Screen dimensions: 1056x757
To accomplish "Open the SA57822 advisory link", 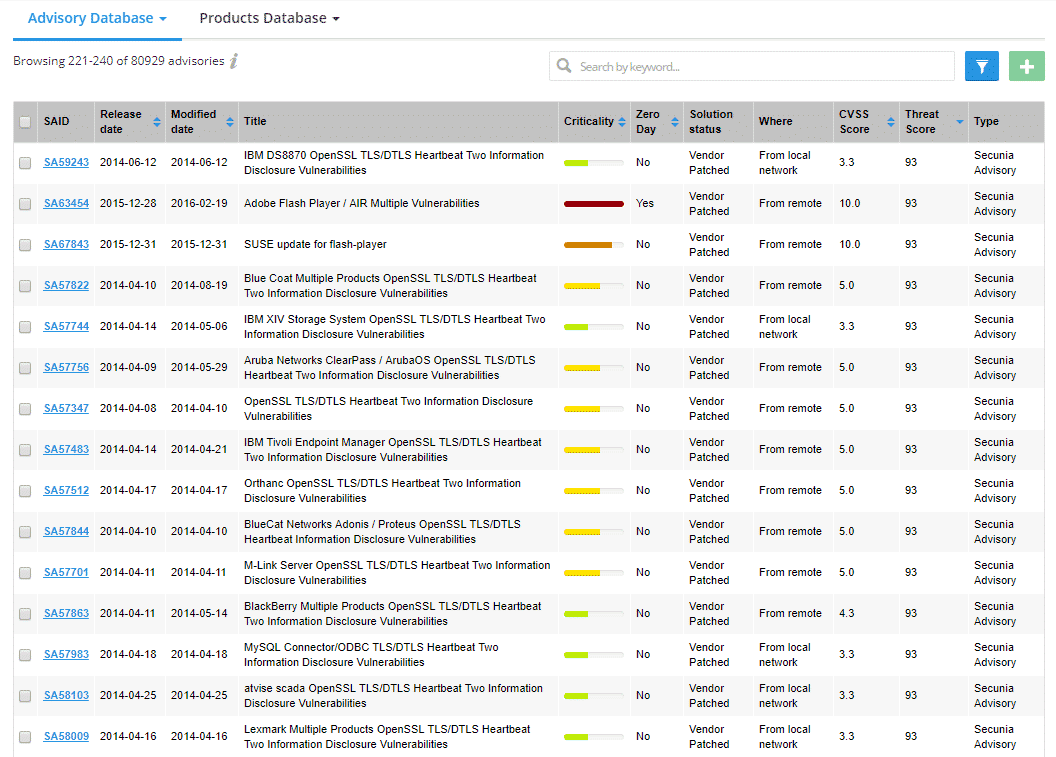I will pyautogui.click(x=66, y=286).
